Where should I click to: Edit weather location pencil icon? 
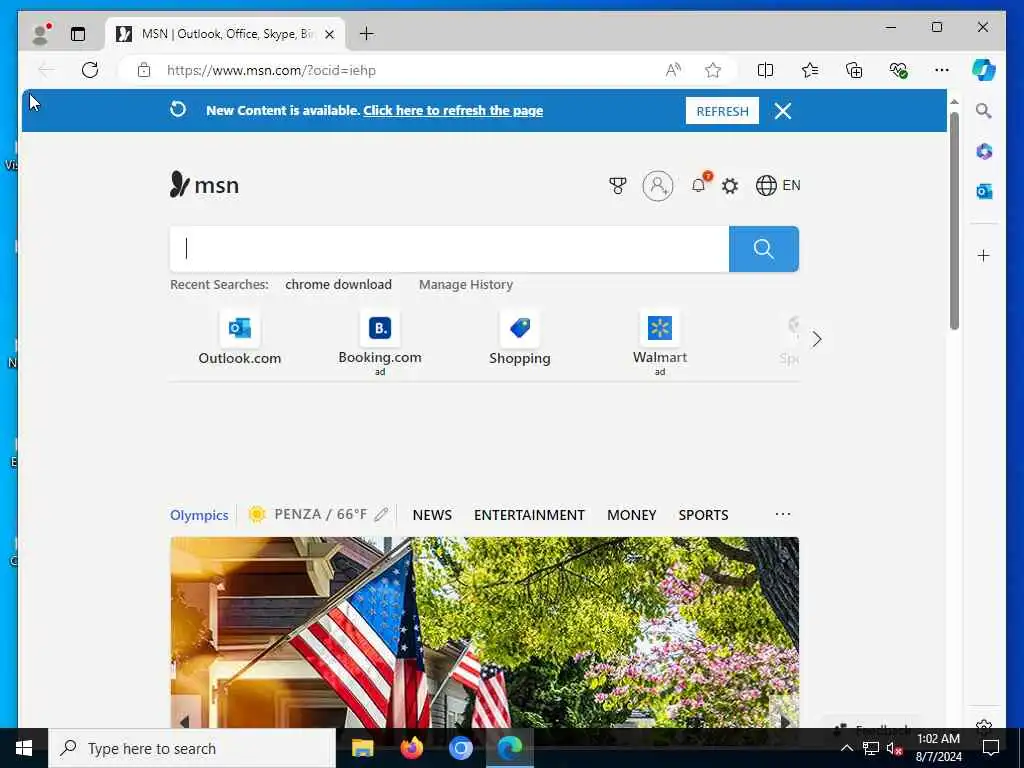click(381, 515)
